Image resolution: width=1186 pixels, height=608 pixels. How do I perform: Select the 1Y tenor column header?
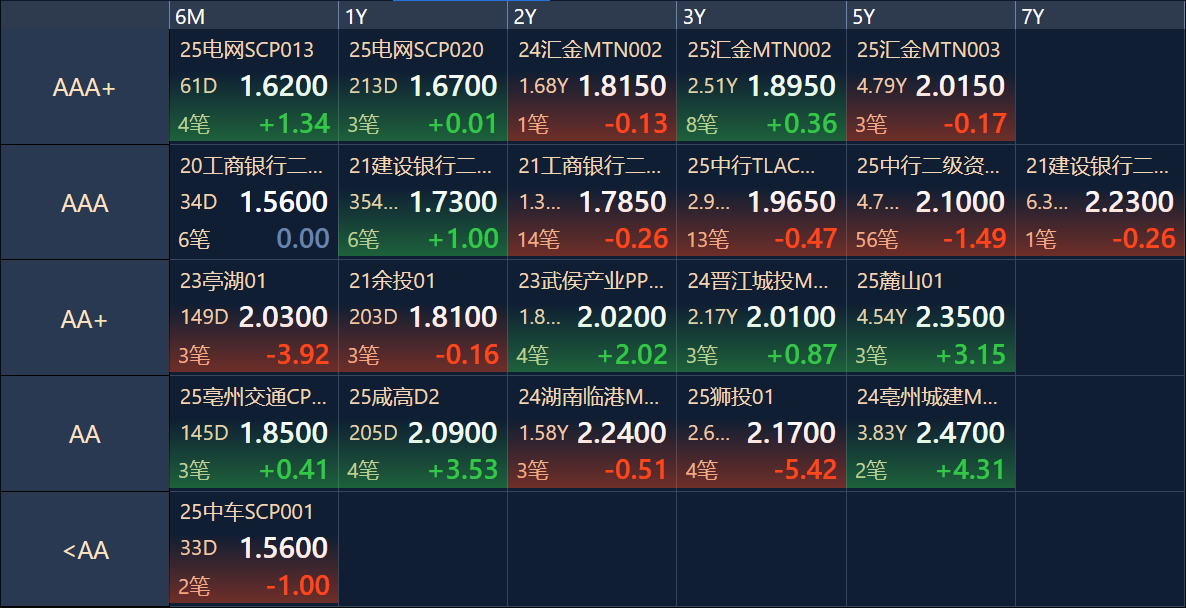pos(423,15)
